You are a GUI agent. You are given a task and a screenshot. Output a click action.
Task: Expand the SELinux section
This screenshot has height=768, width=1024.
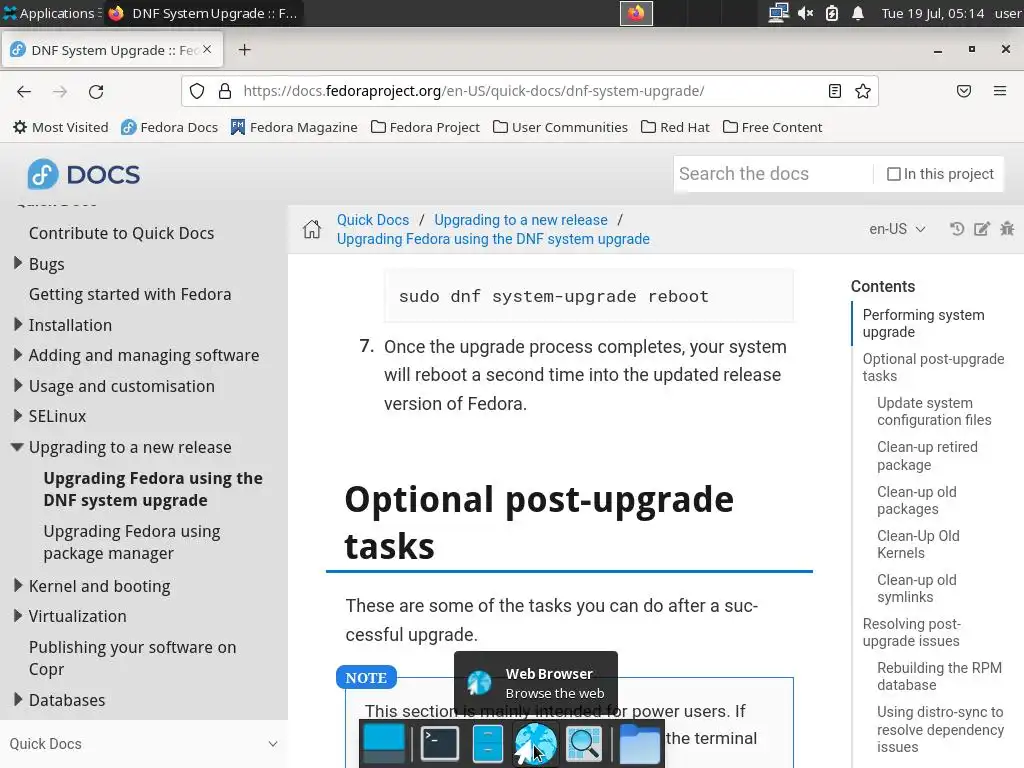coord(18,415)
